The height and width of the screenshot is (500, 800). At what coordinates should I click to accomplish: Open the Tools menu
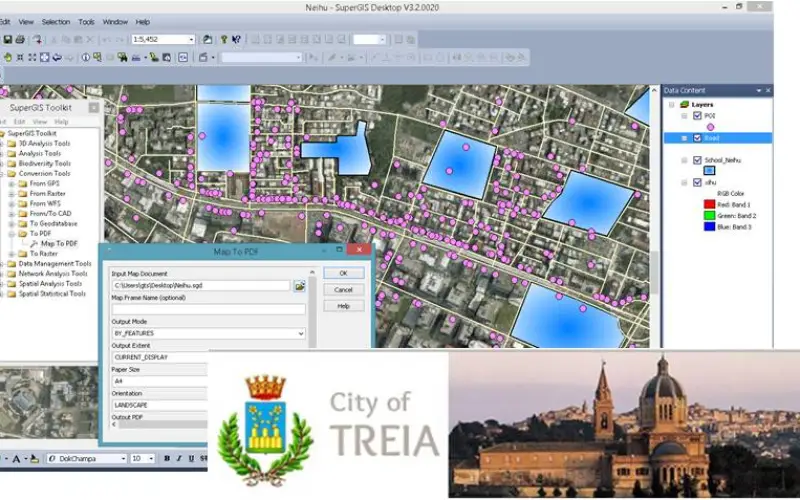(86, 22)
